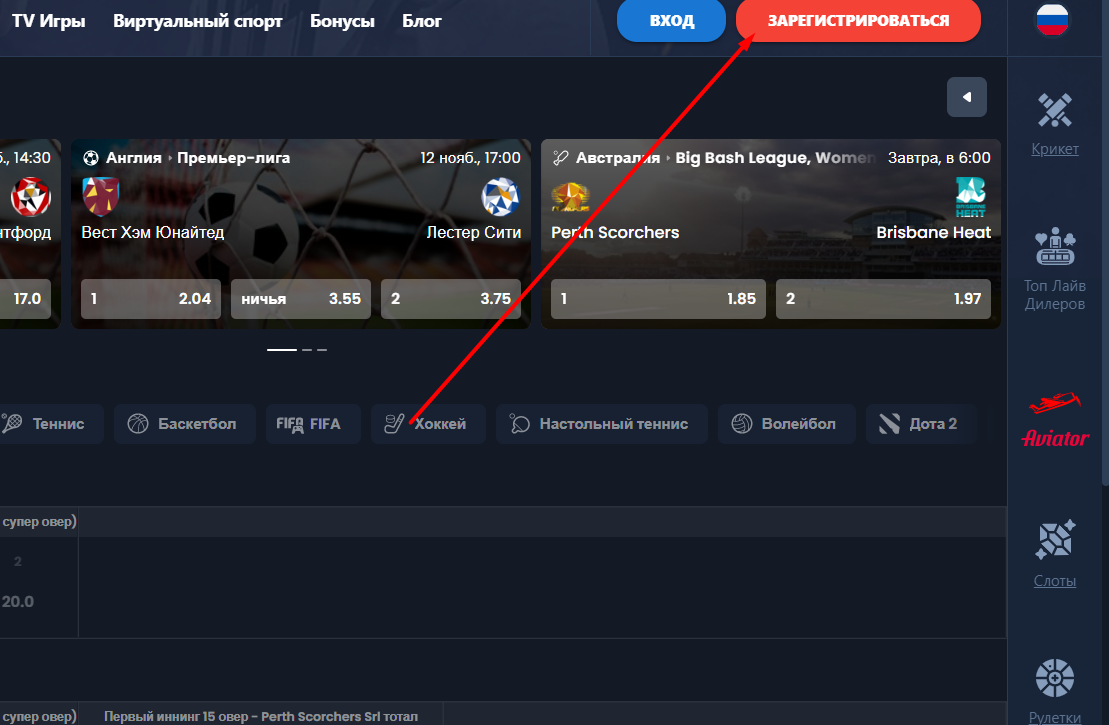
Task: Click Brisbane Heat team name
Action: click(933, 232)
